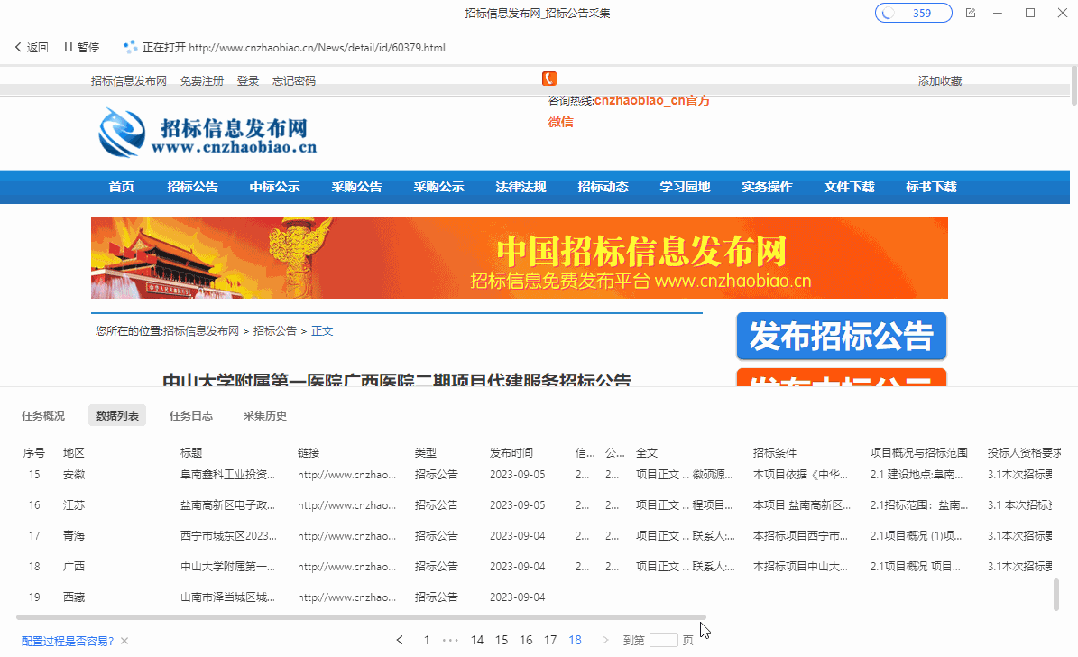This screenshot has height=657, width=1078.
Task: Click the 登录 login link
Action: [247, 80]
